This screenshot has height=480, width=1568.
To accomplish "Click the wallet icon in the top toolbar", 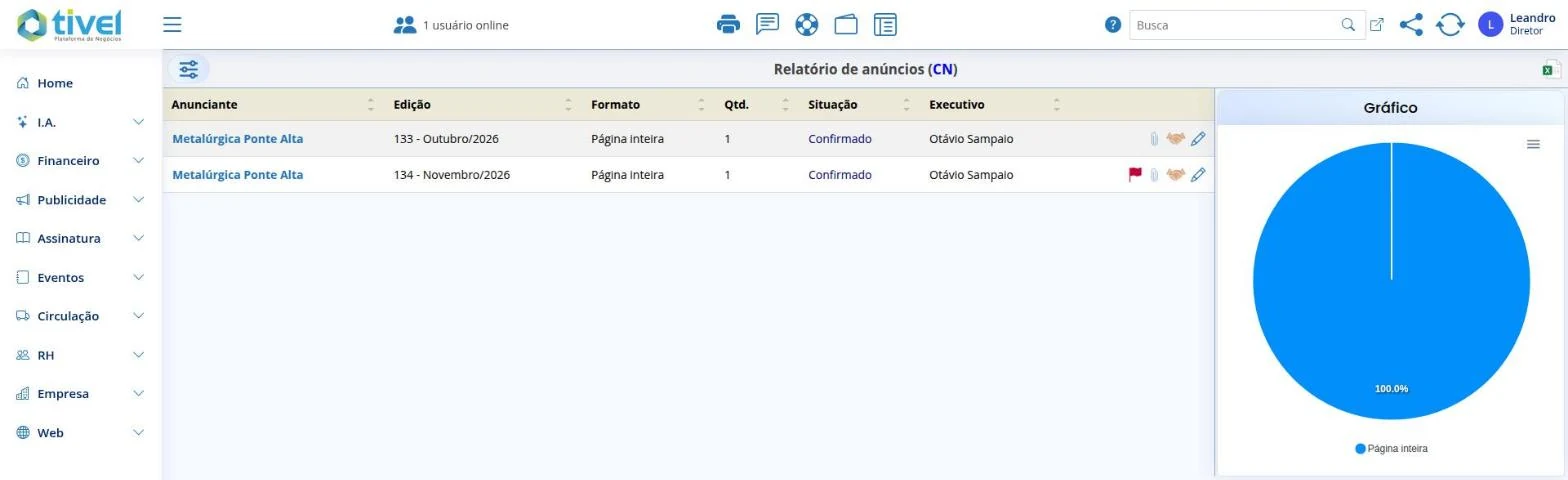I will 846,25.
